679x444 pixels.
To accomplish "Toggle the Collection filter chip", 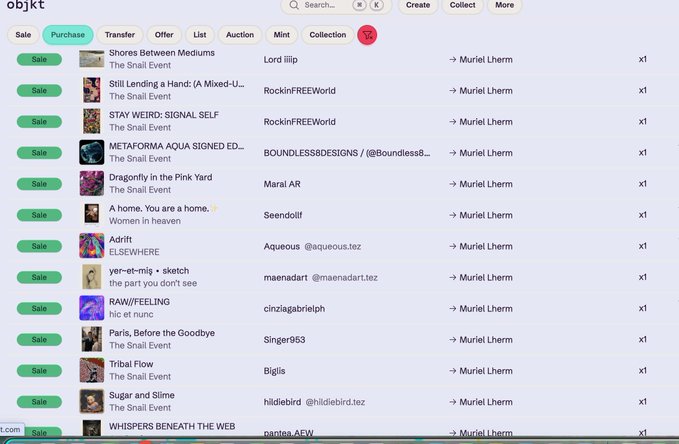I will pos(328,35).
